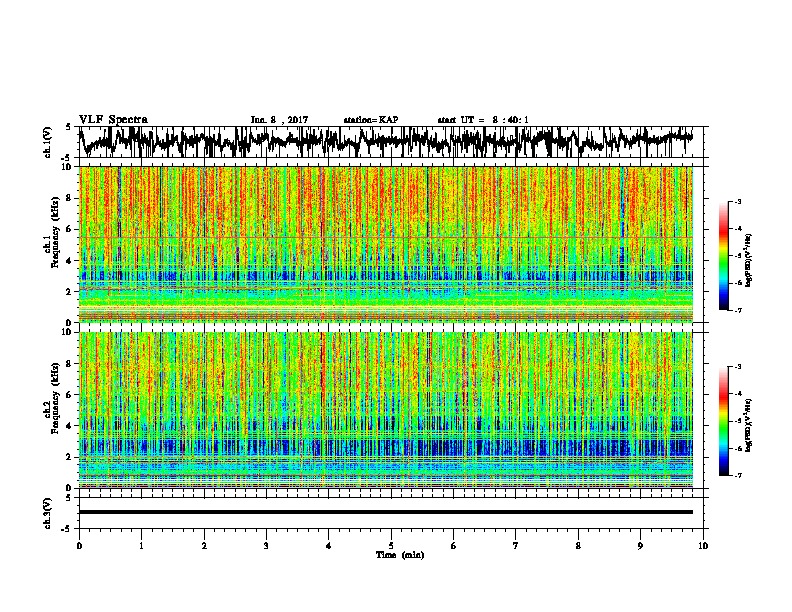Click the "10" tick on the time axis
This screenshot has width=792, height=612.
[703, 546]
